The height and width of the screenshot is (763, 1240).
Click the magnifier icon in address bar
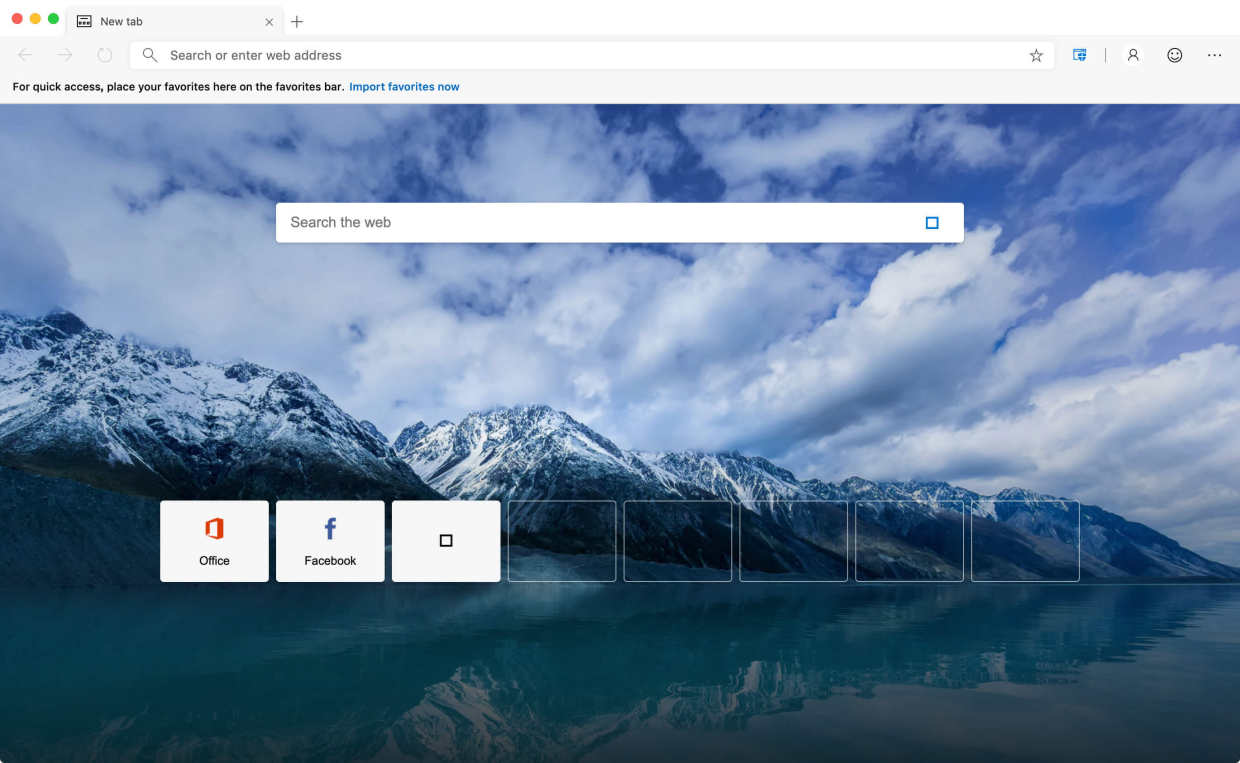[x=149, y=55]
